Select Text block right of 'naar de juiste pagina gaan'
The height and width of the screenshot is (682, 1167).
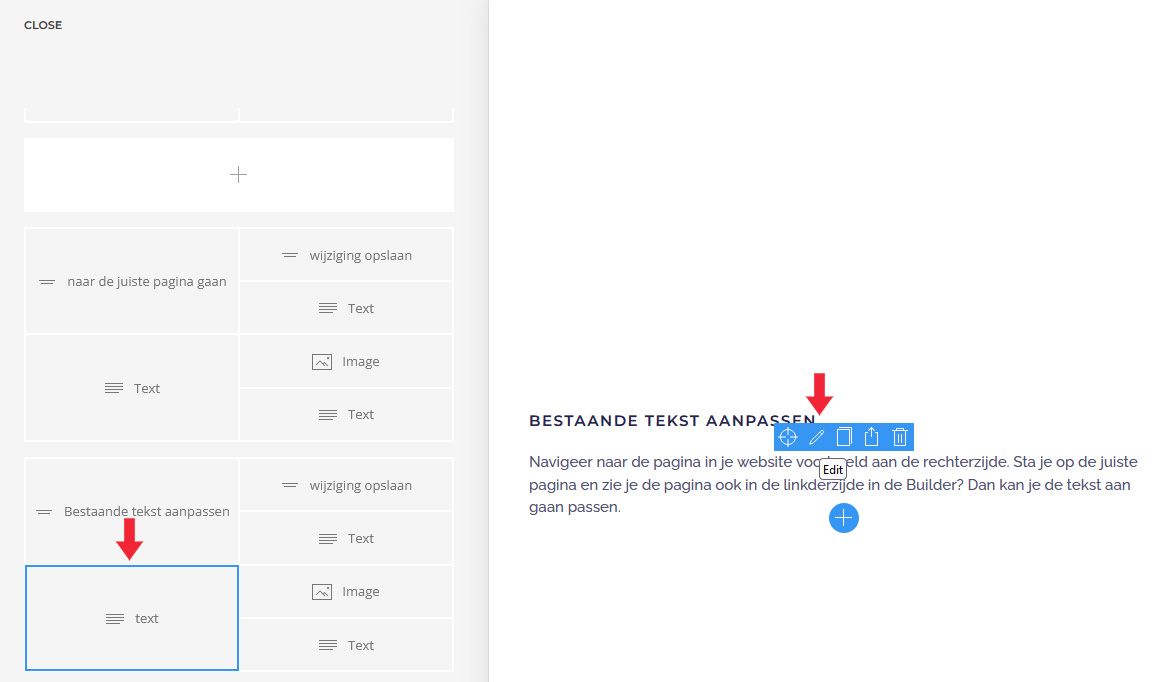pyautogui.click(x=346, y=308)
